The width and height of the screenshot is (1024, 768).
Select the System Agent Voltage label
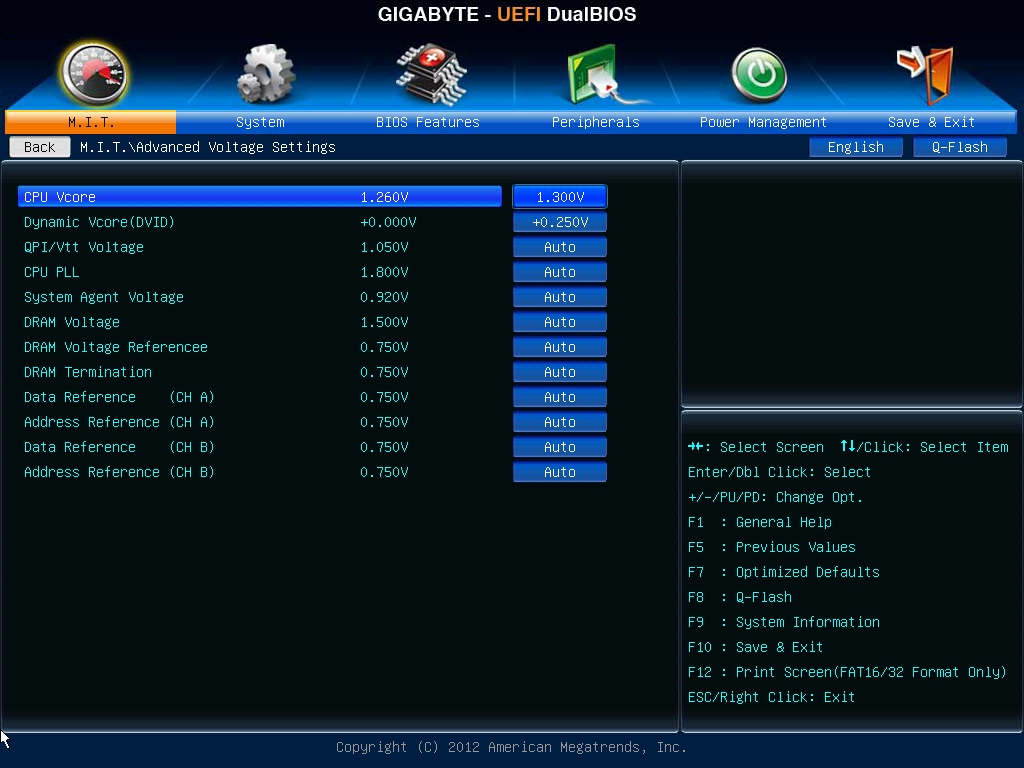tap(104, 297)
